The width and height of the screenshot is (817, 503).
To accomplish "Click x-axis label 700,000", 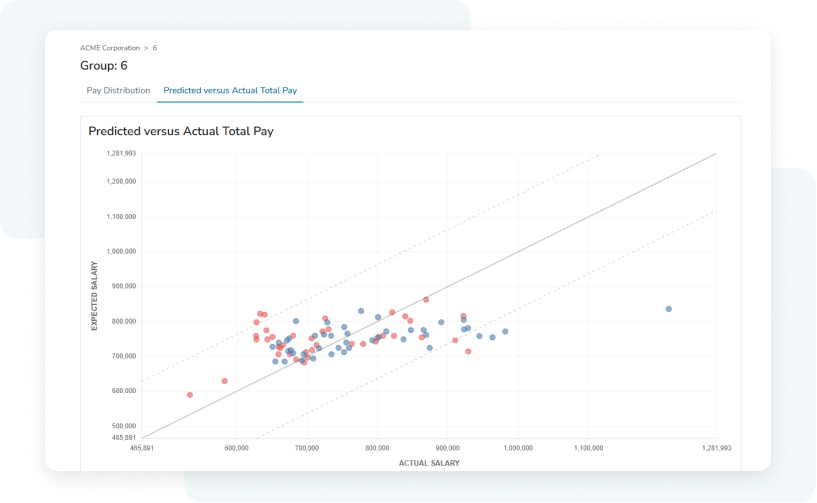I will (x=306, y=448).
